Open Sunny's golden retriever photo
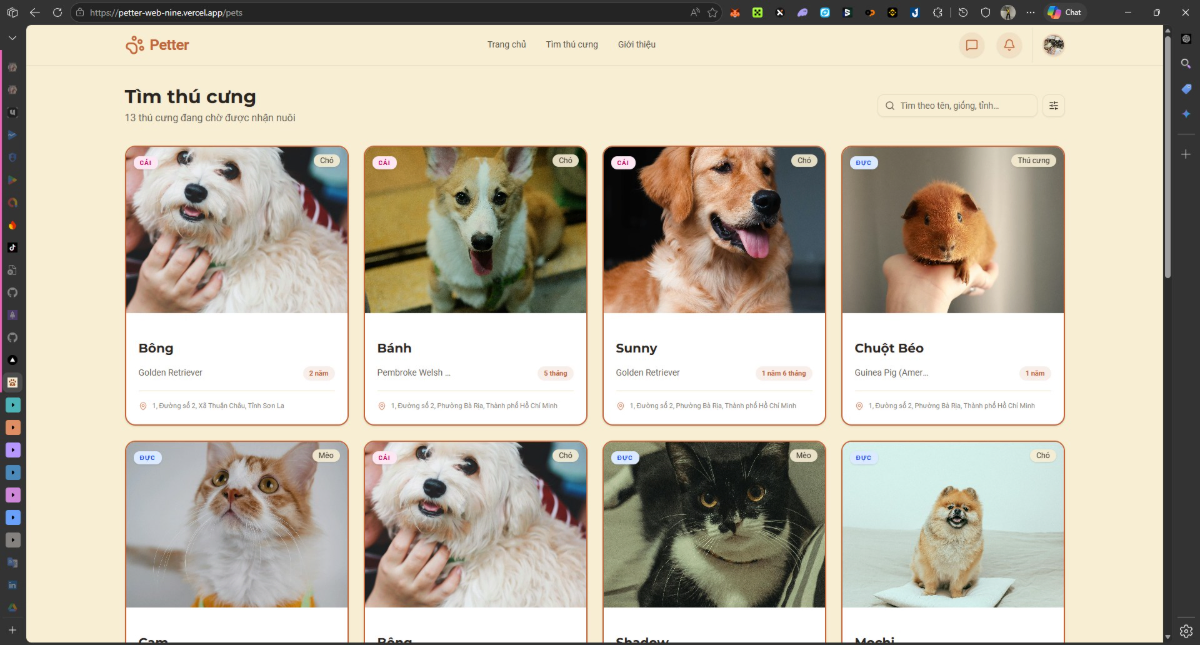The width and height of the screenshot is (1200, 645). 714,230
